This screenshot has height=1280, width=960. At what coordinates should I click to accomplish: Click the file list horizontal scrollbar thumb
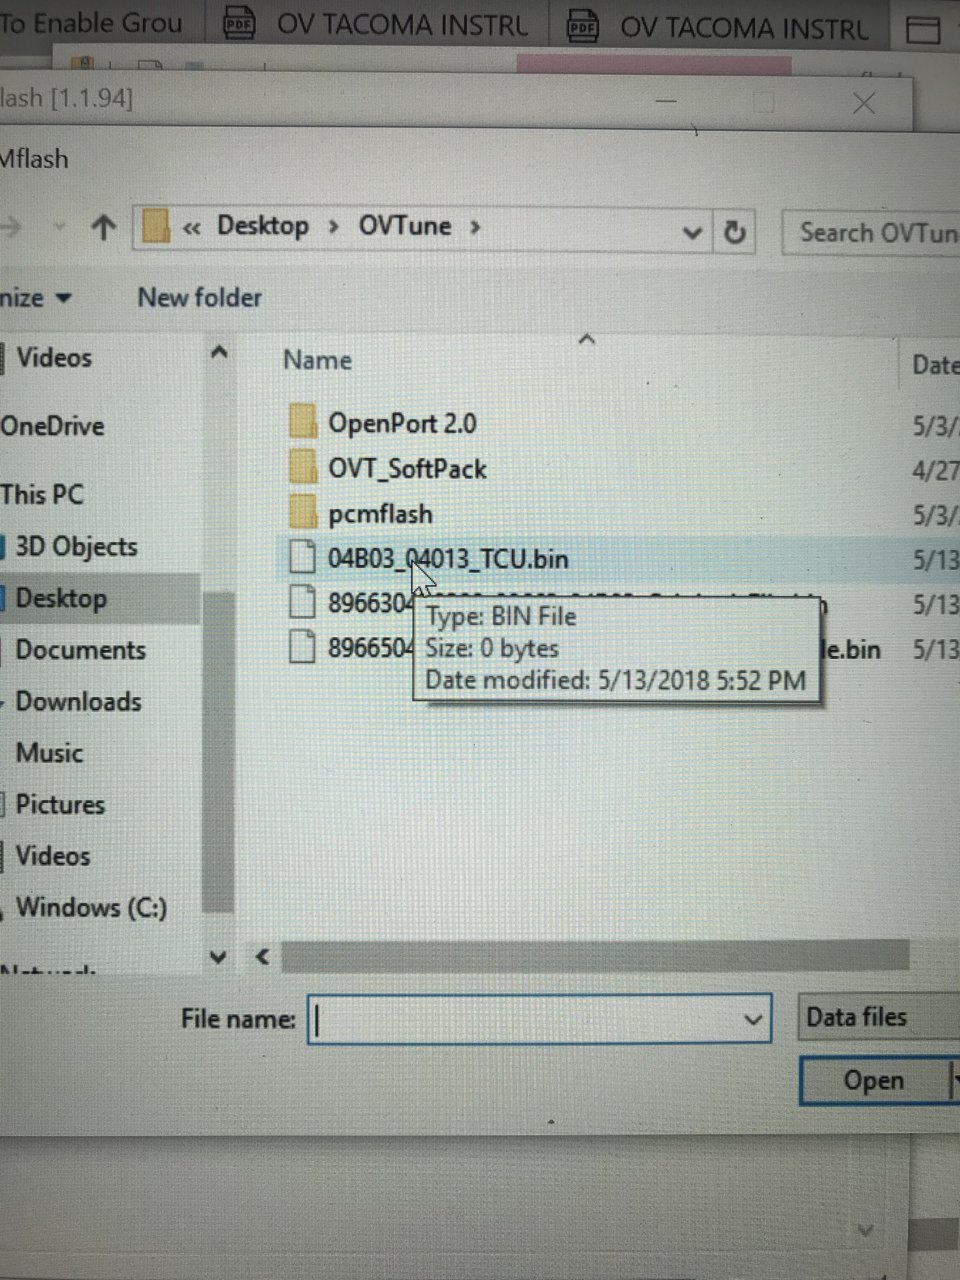tap(596, 956)
